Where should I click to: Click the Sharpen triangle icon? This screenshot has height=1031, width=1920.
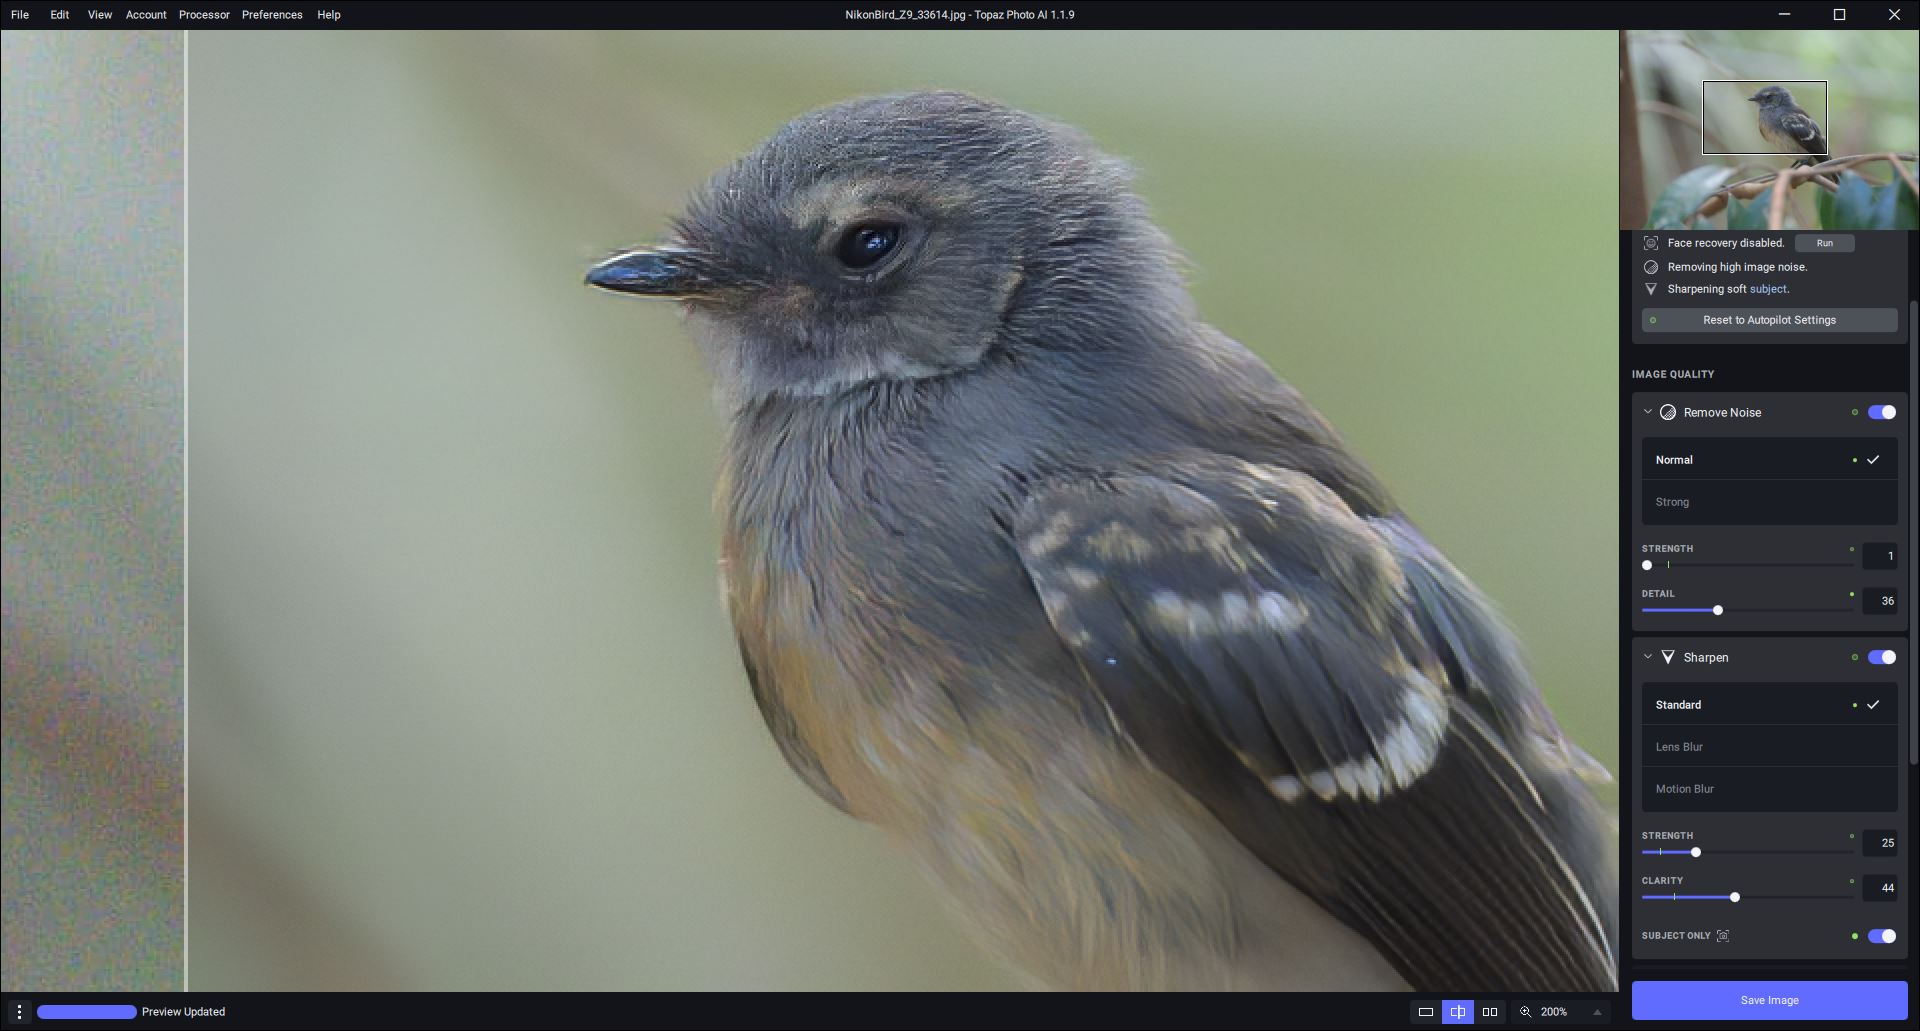[1668, 657]
